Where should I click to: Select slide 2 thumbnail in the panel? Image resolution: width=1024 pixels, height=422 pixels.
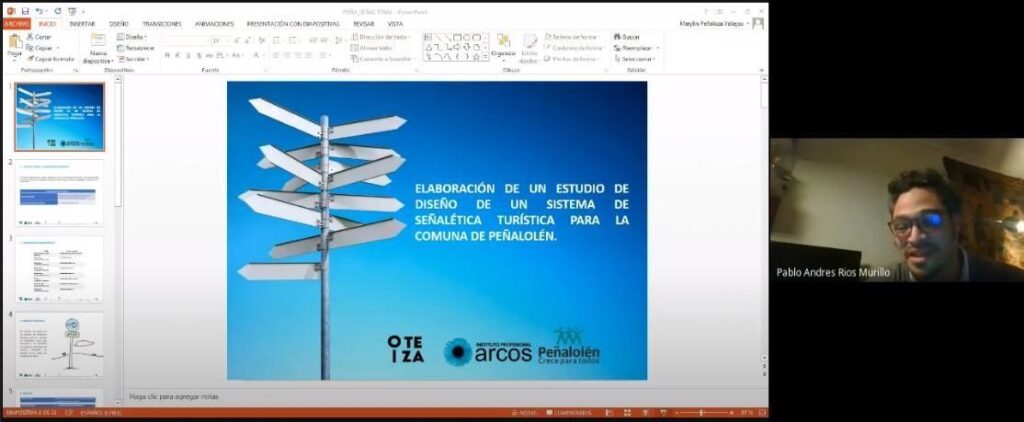(61, 192)
